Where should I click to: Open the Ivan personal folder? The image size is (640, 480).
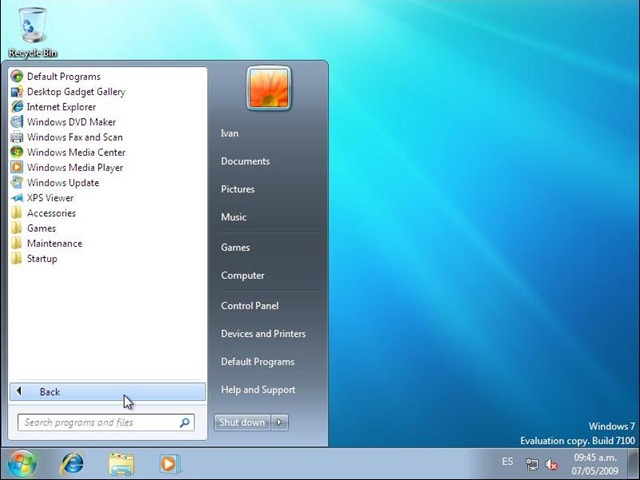pyautogui.click(x=230, y=133)
